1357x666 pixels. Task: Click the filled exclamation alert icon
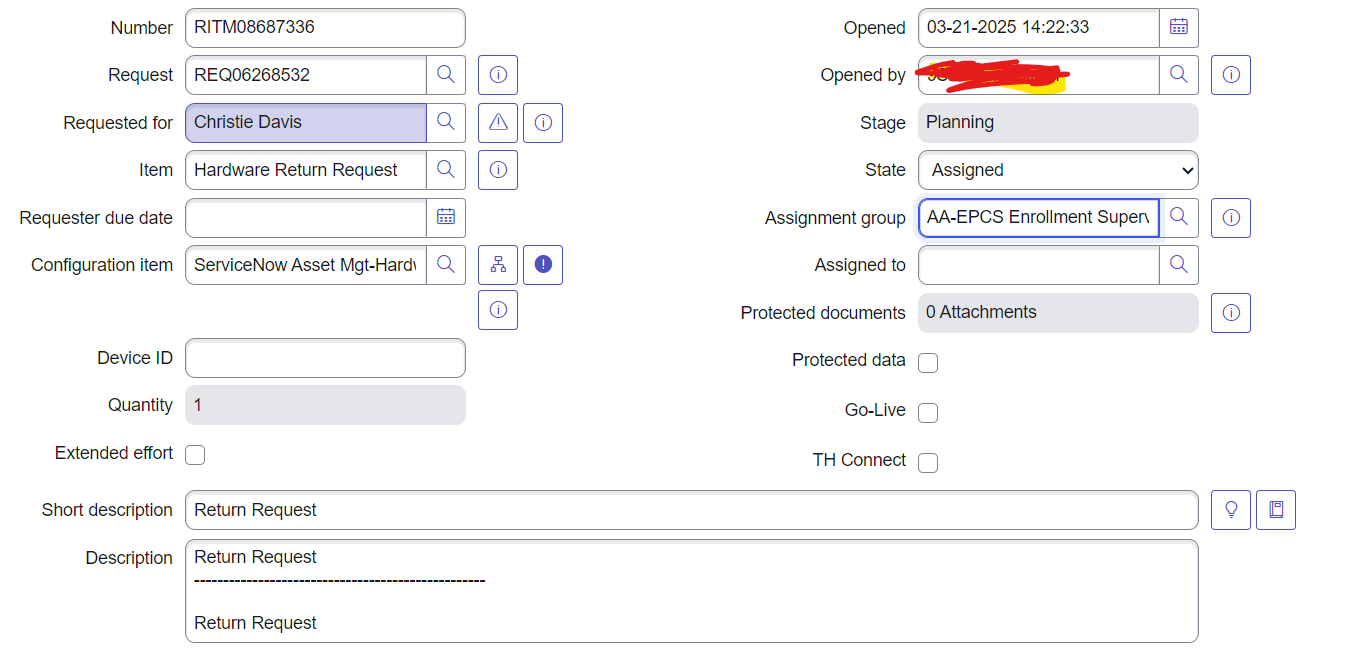(543, 265)
